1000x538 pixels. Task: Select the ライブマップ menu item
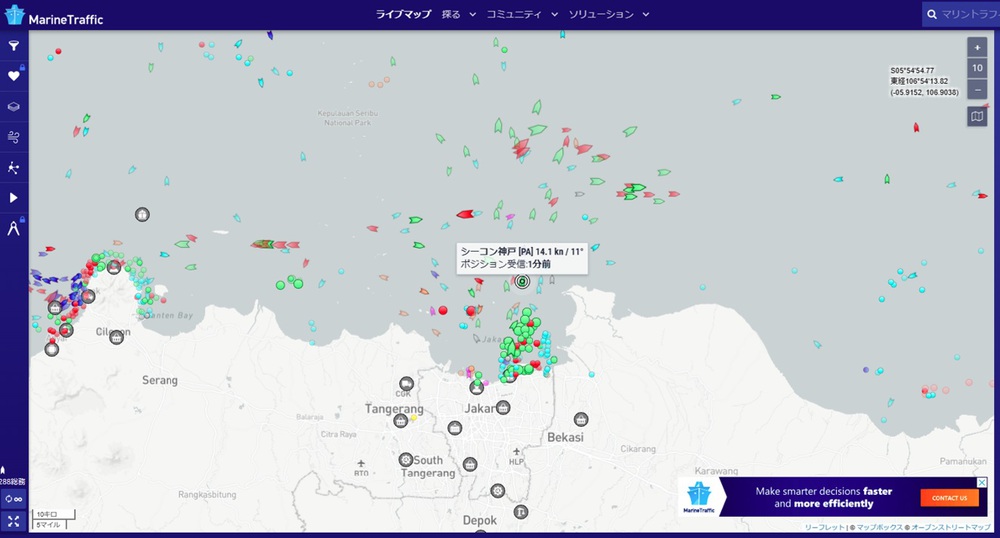[403, 15]
